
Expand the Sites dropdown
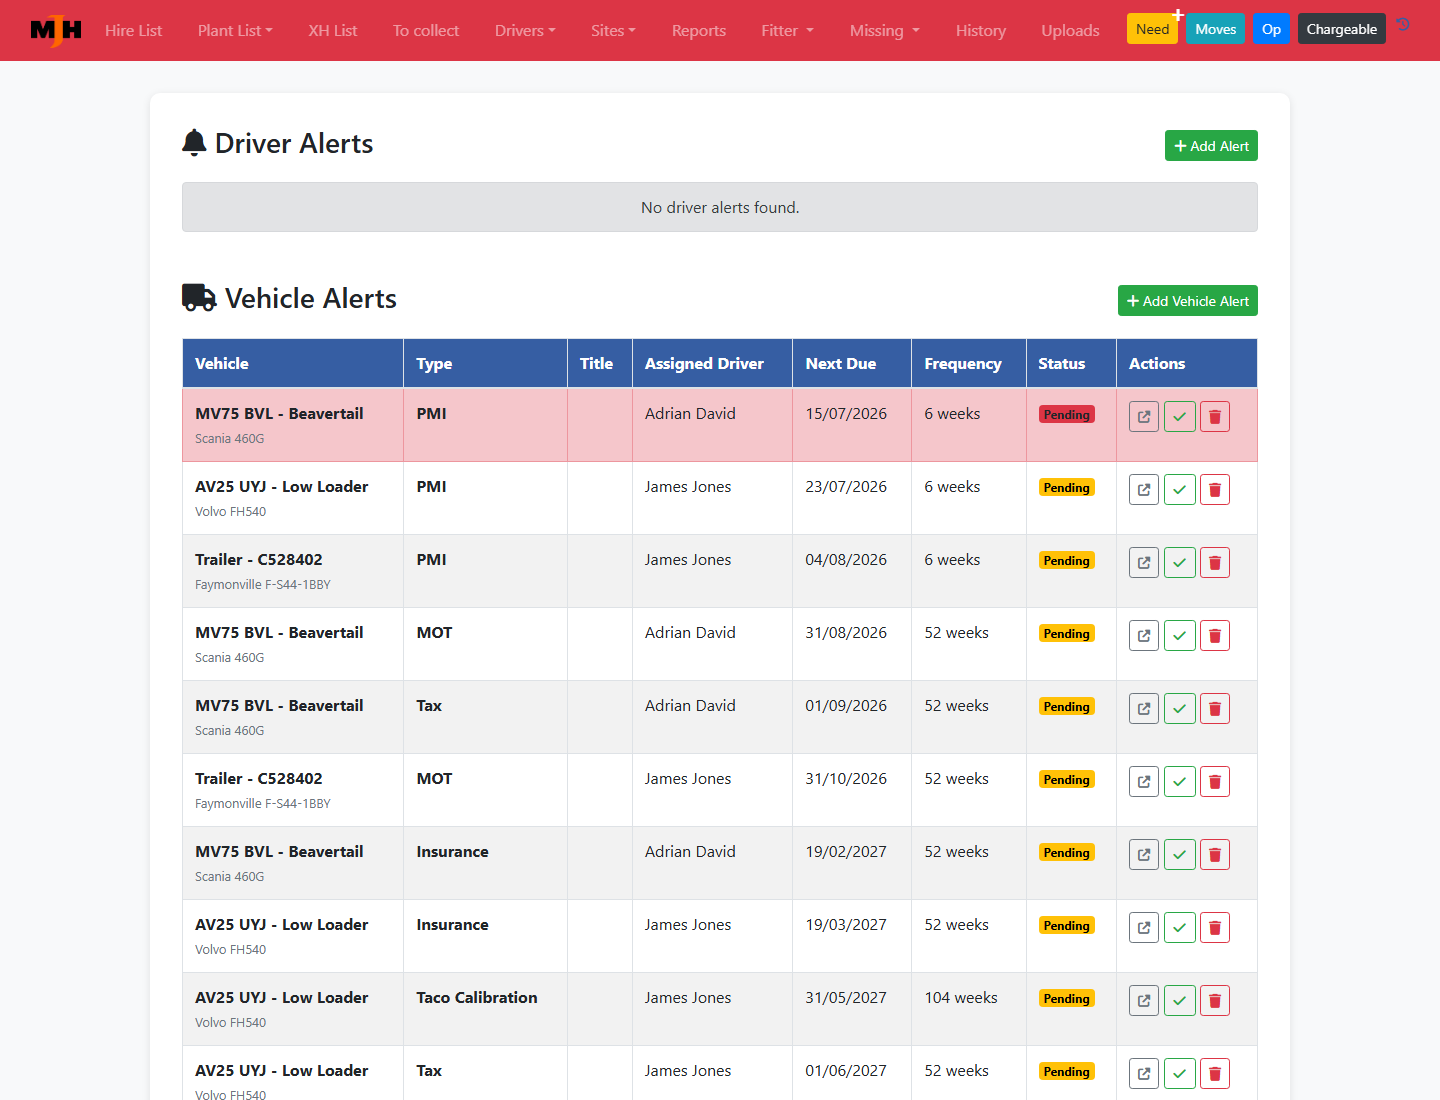point(613,31)
